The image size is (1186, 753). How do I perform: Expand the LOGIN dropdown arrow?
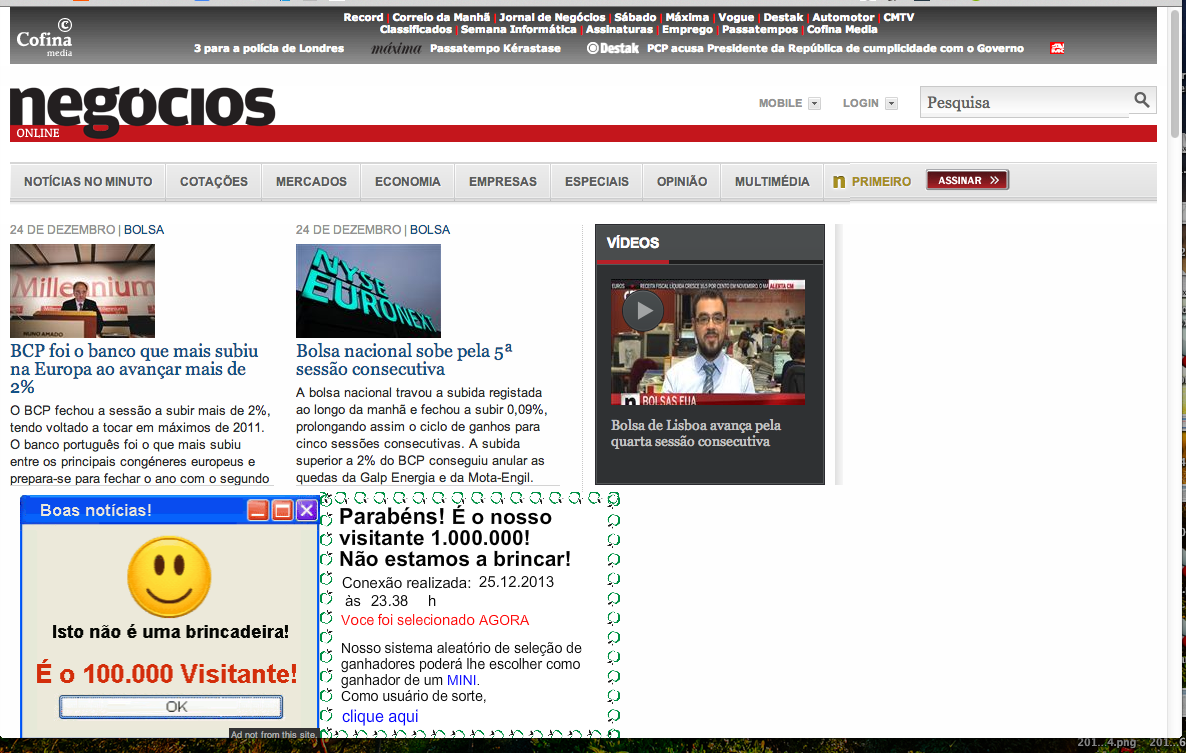892,104
